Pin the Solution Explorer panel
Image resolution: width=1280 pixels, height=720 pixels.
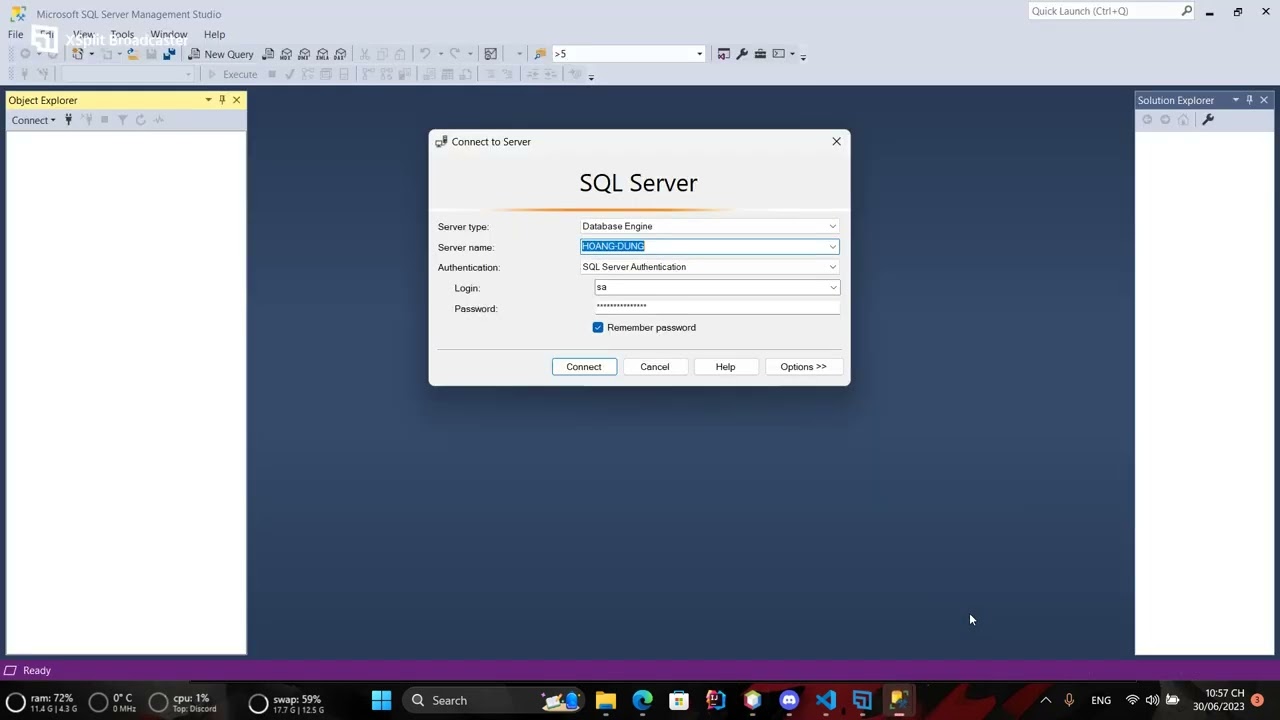(1249, 100)
